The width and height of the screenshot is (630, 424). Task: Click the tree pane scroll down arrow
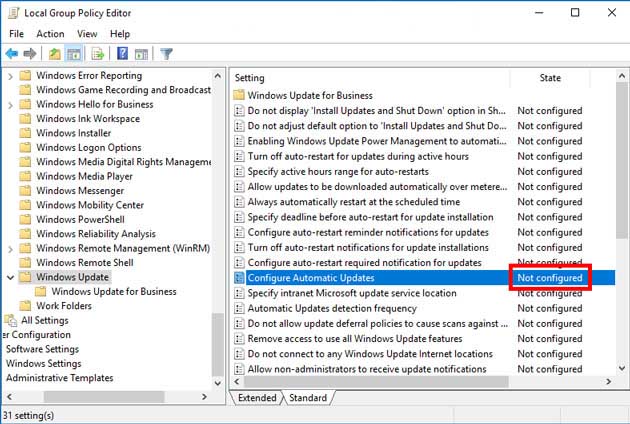[217, 383]
